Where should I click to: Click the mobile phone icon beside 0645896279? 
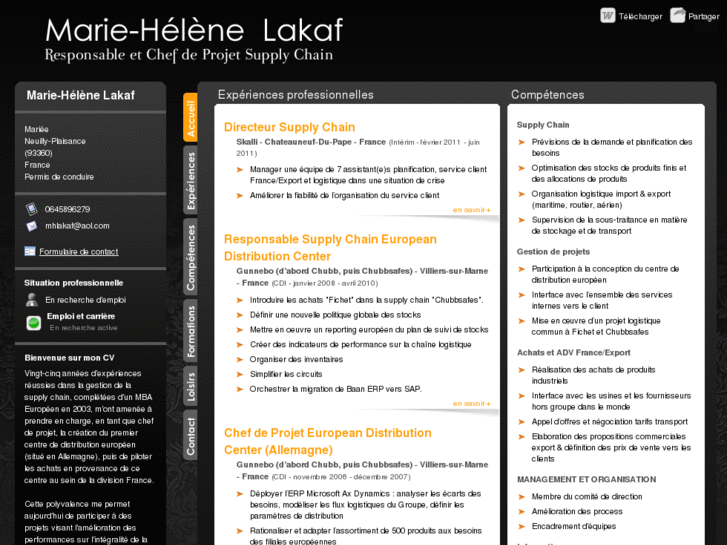pyautogui.click(x=32, y=209)
